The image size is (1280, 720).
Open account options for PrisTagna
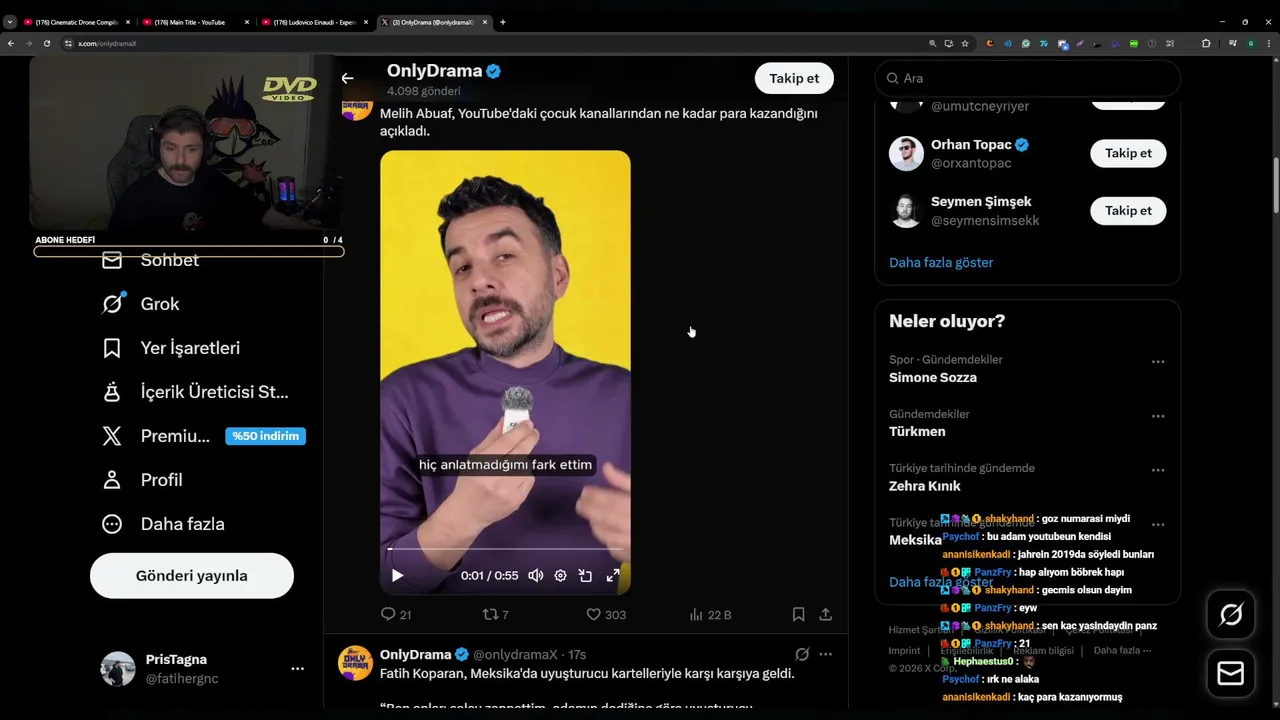[x=297, y=668]
